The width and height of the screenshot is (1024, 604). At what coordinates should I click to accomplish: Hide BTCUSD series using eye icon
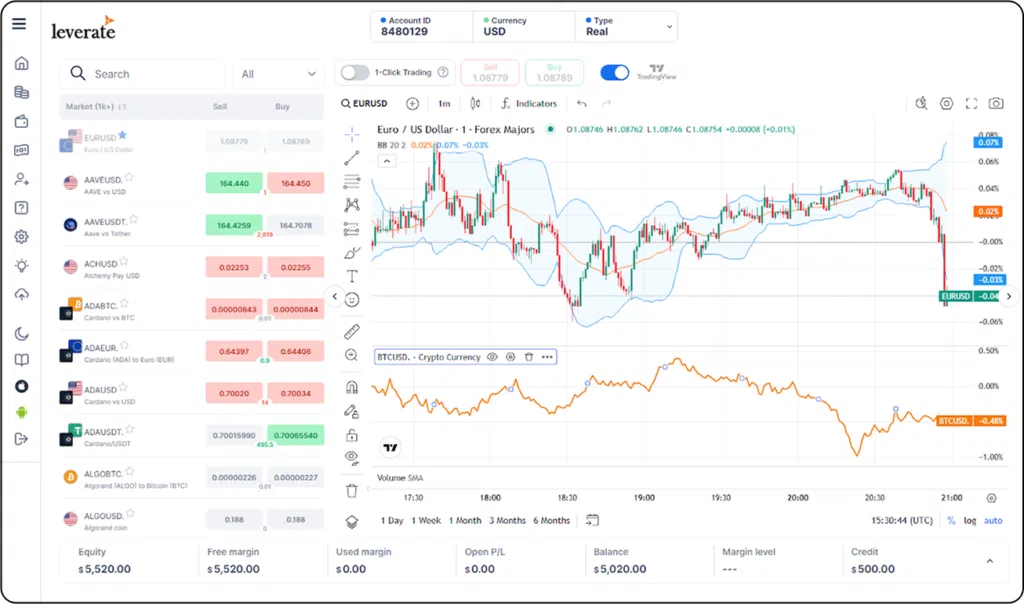click(492, 357)
